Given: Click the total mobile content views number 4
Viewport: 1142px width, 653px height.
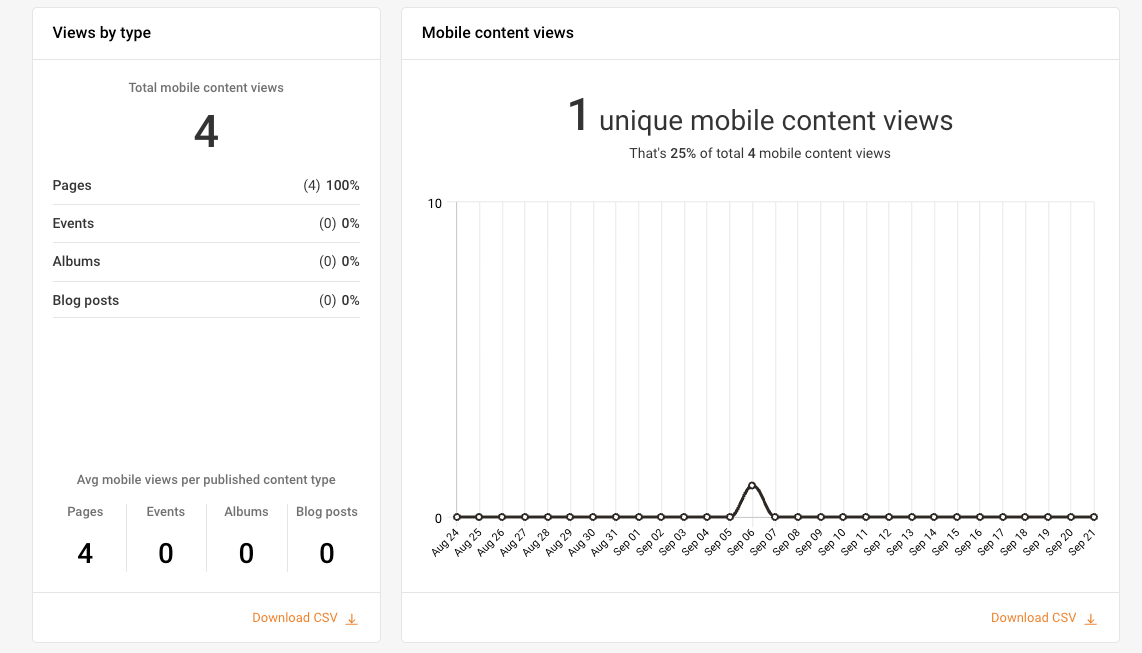Looking at the screenshot, I should (x=205, y=131).
